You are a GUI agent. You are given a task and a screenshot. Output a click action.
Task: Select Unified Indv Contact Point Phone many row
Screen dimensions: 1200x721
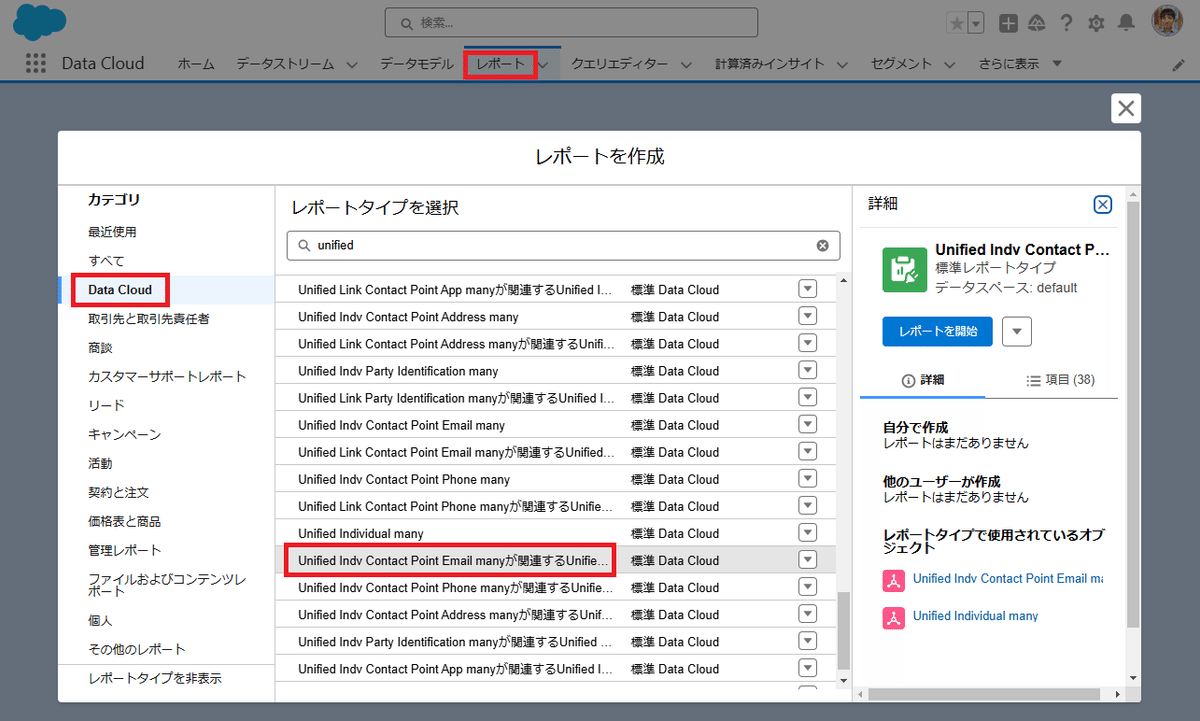point(558,479)
